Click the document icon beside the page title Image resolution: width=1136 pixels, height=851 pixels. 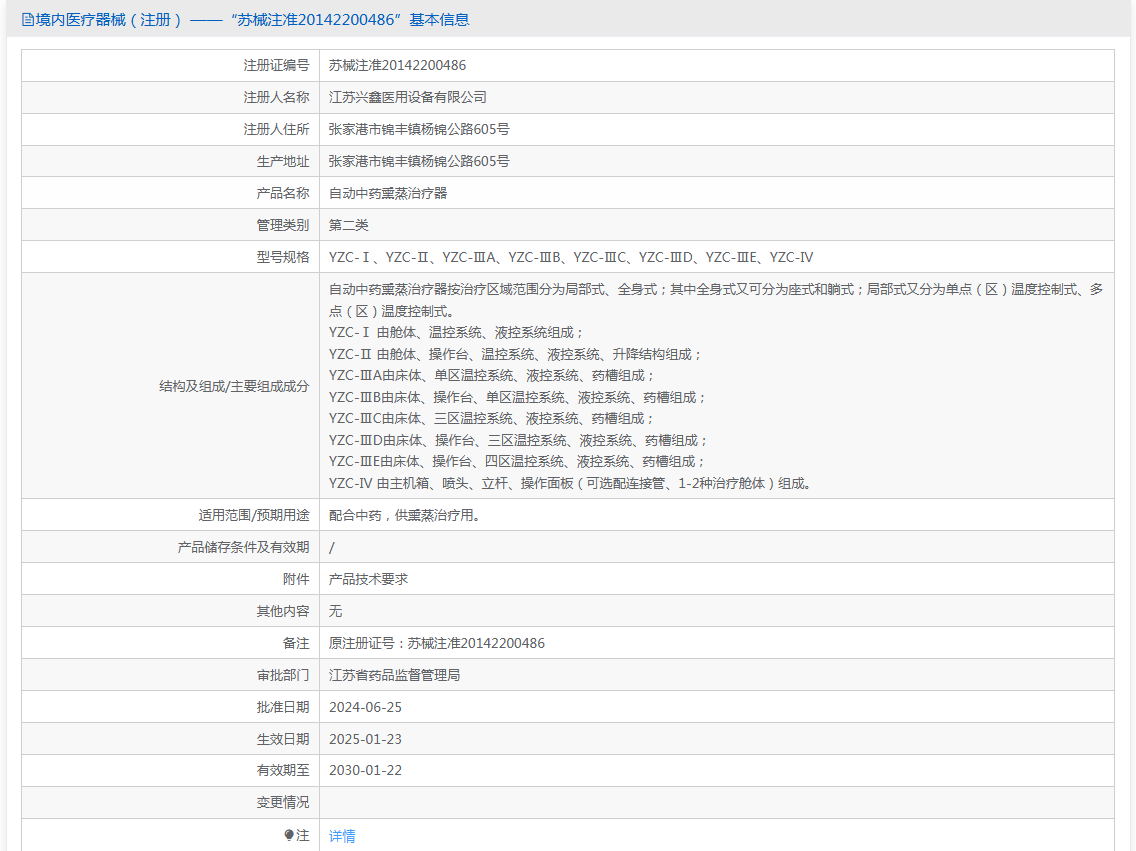click(28, 20)
